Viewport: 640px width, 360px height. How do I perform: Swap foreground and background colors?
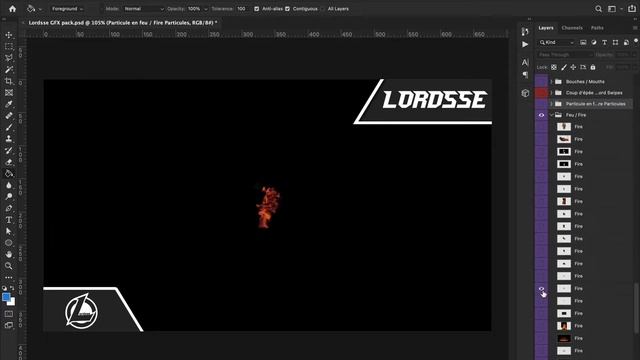(x=12, y=288)
